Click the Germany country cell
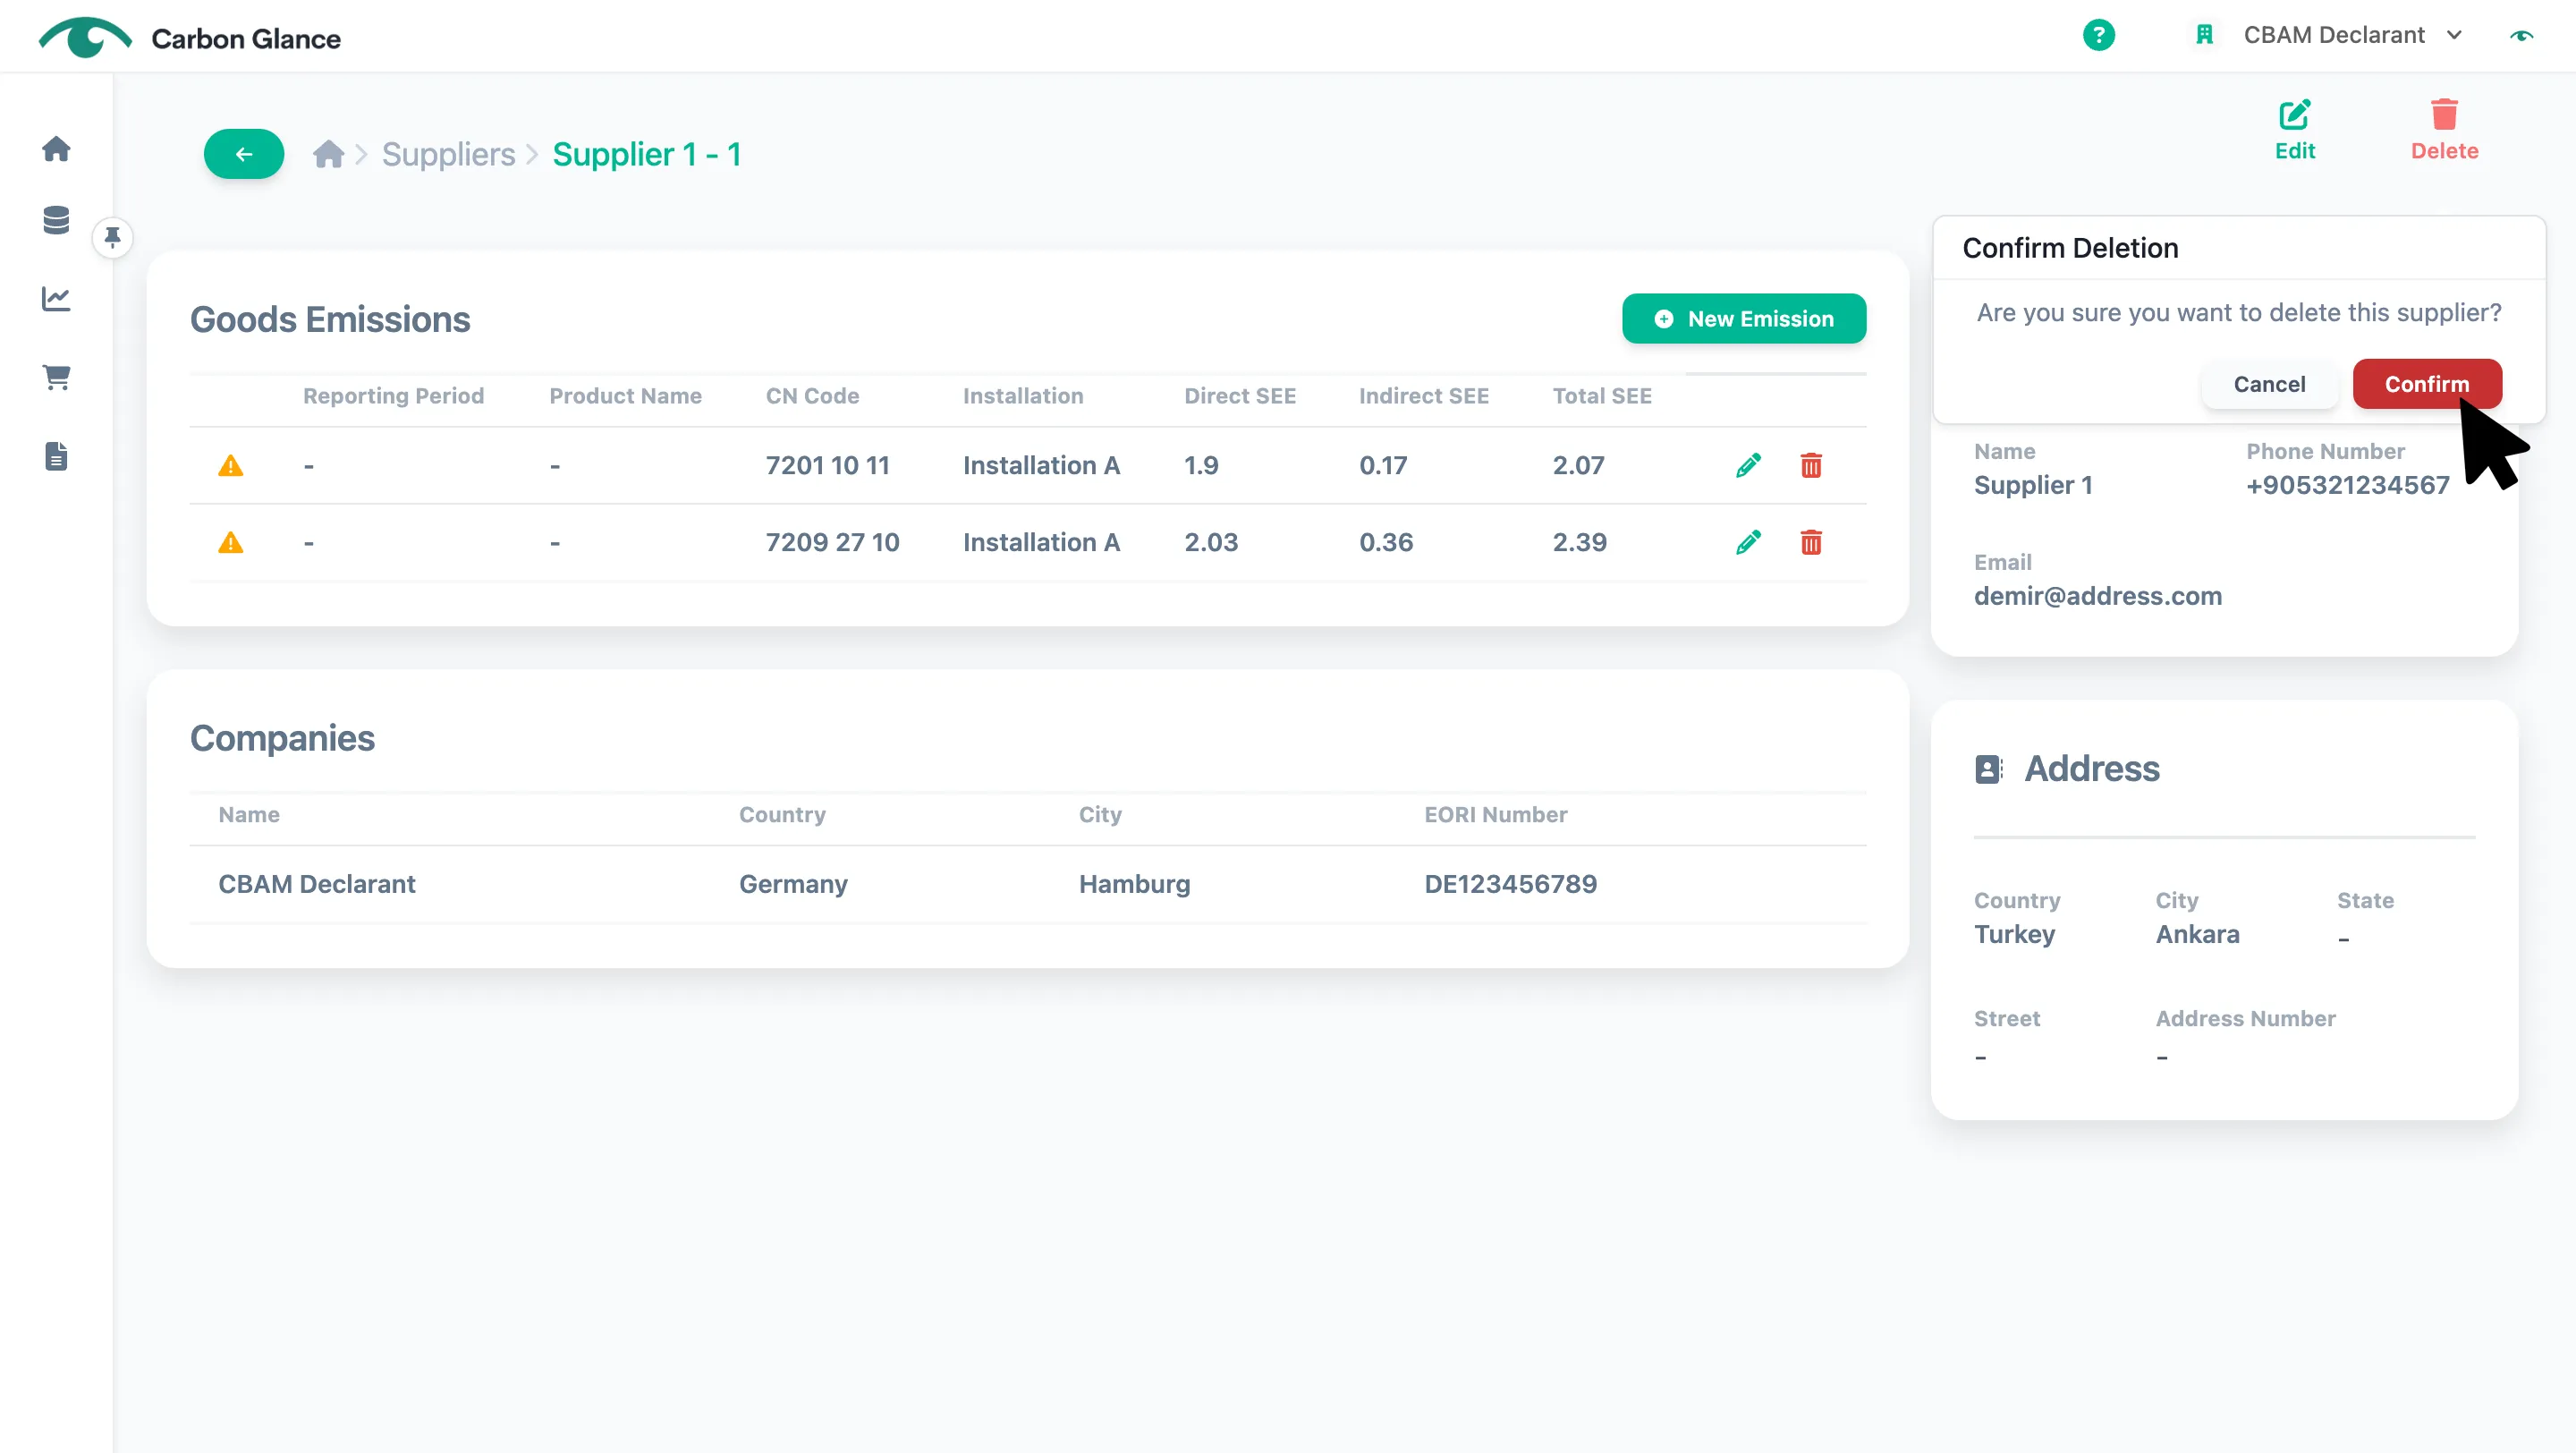Viewport: 2576px width, 1453px height. [793, 884]
